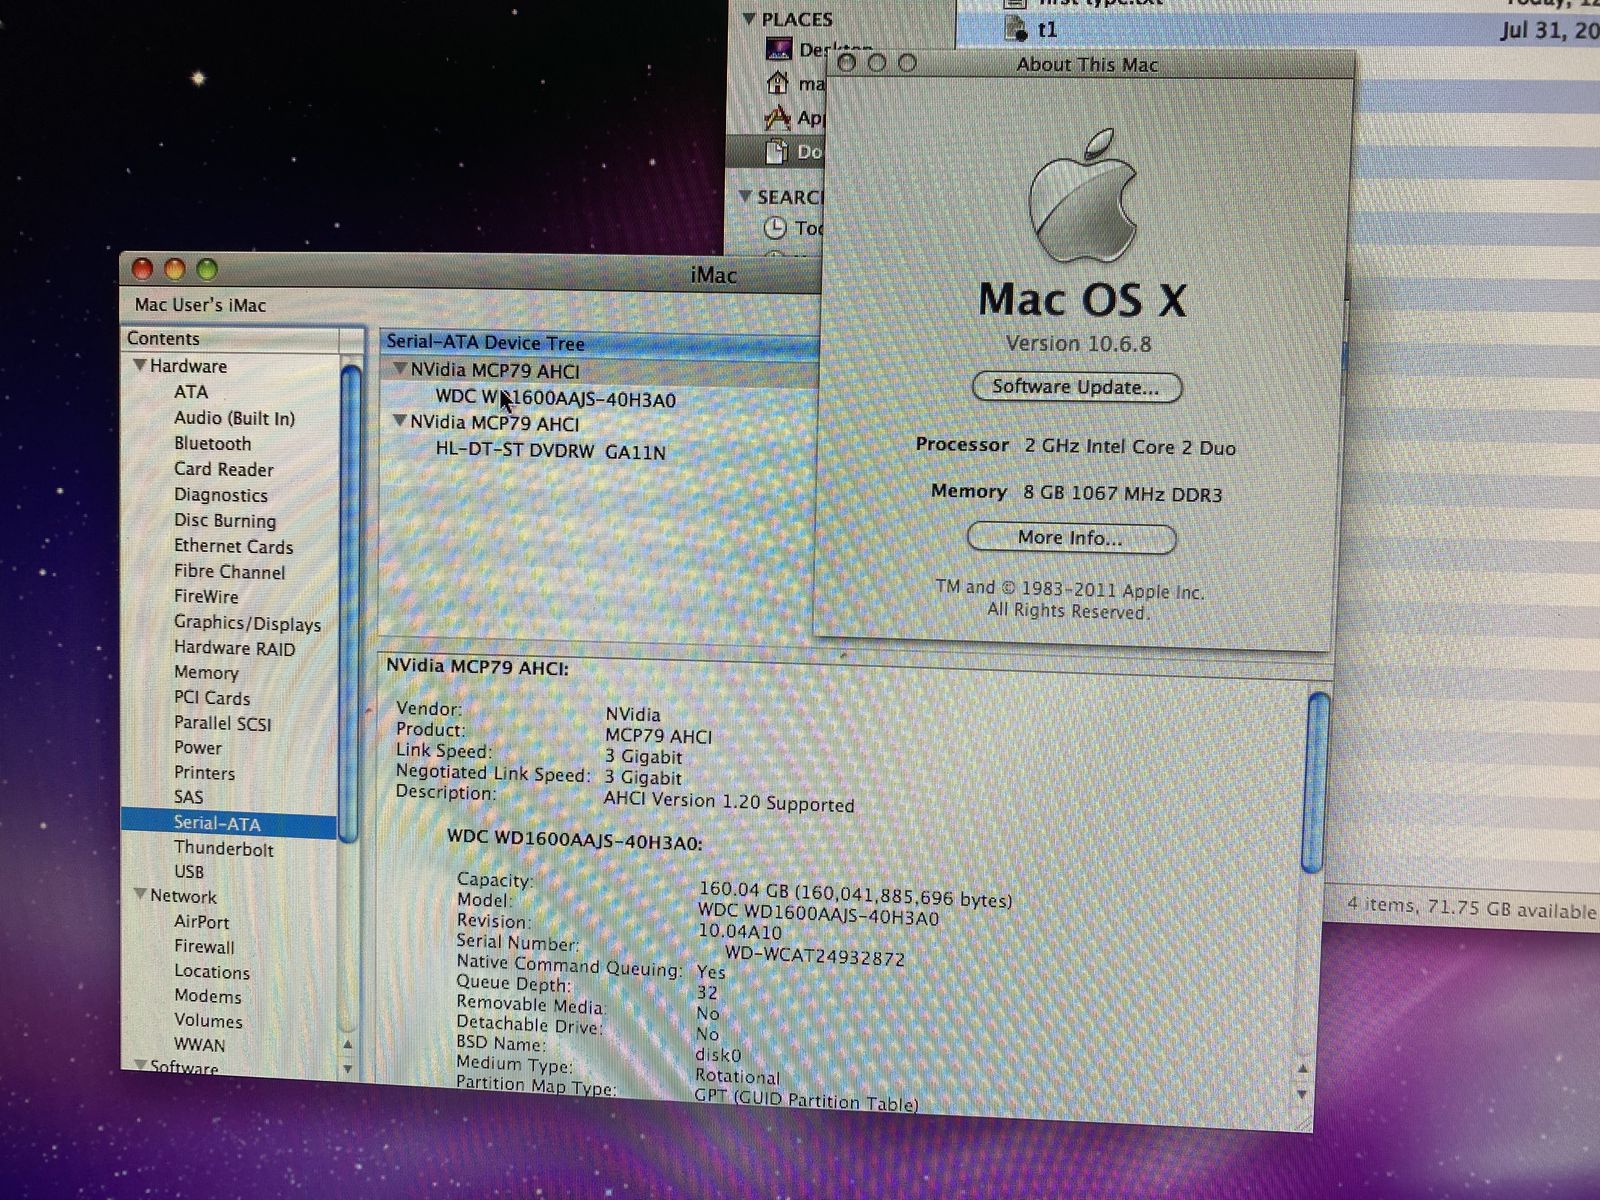This screenshot has width=1600, height=1200.
Task: Show FireWire device information
Action: (206, 596)
